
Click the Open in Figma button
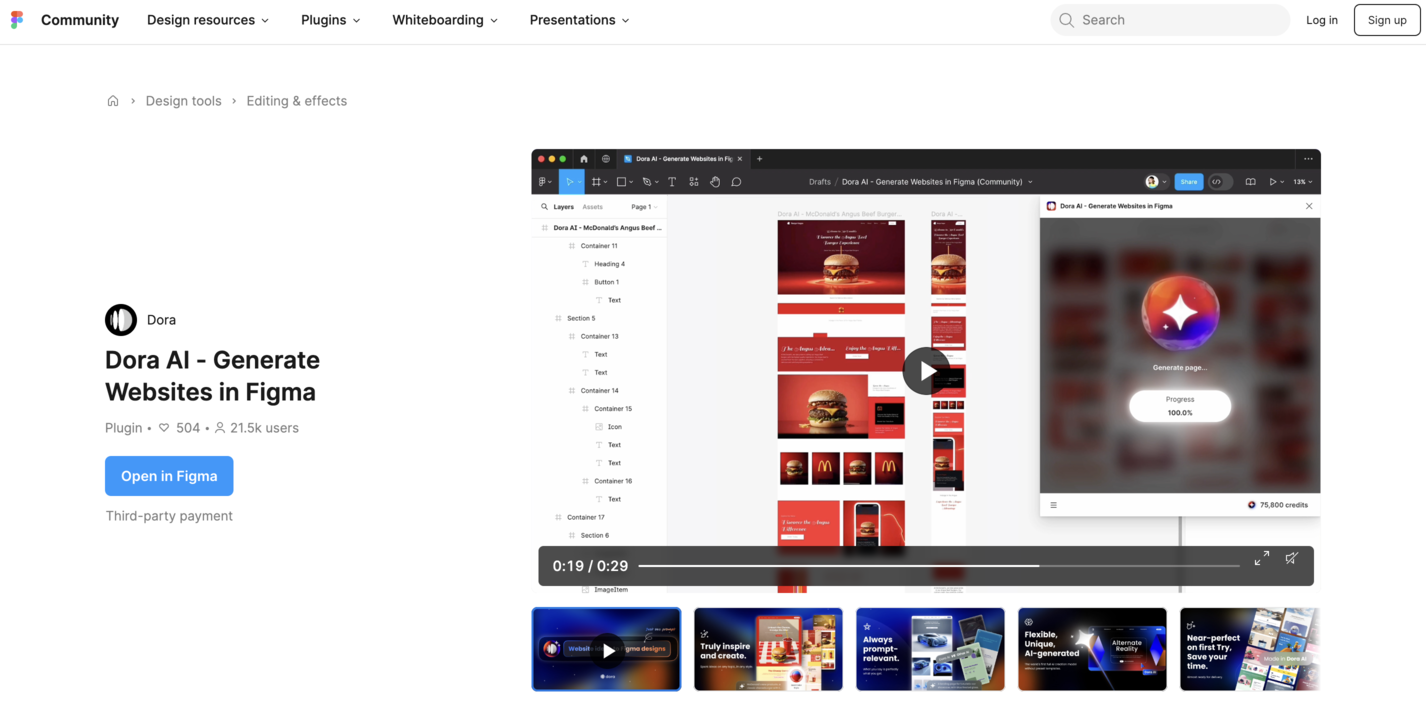click(x=169, y=476)
